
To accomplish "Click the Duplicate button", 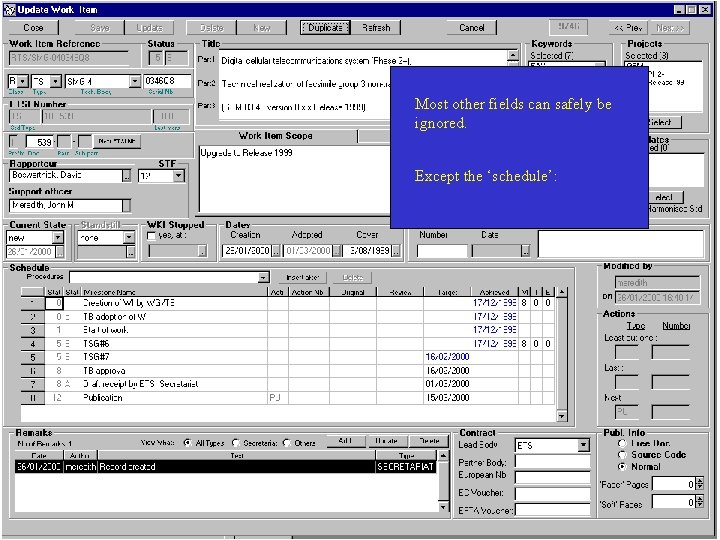I will point(325,28).
